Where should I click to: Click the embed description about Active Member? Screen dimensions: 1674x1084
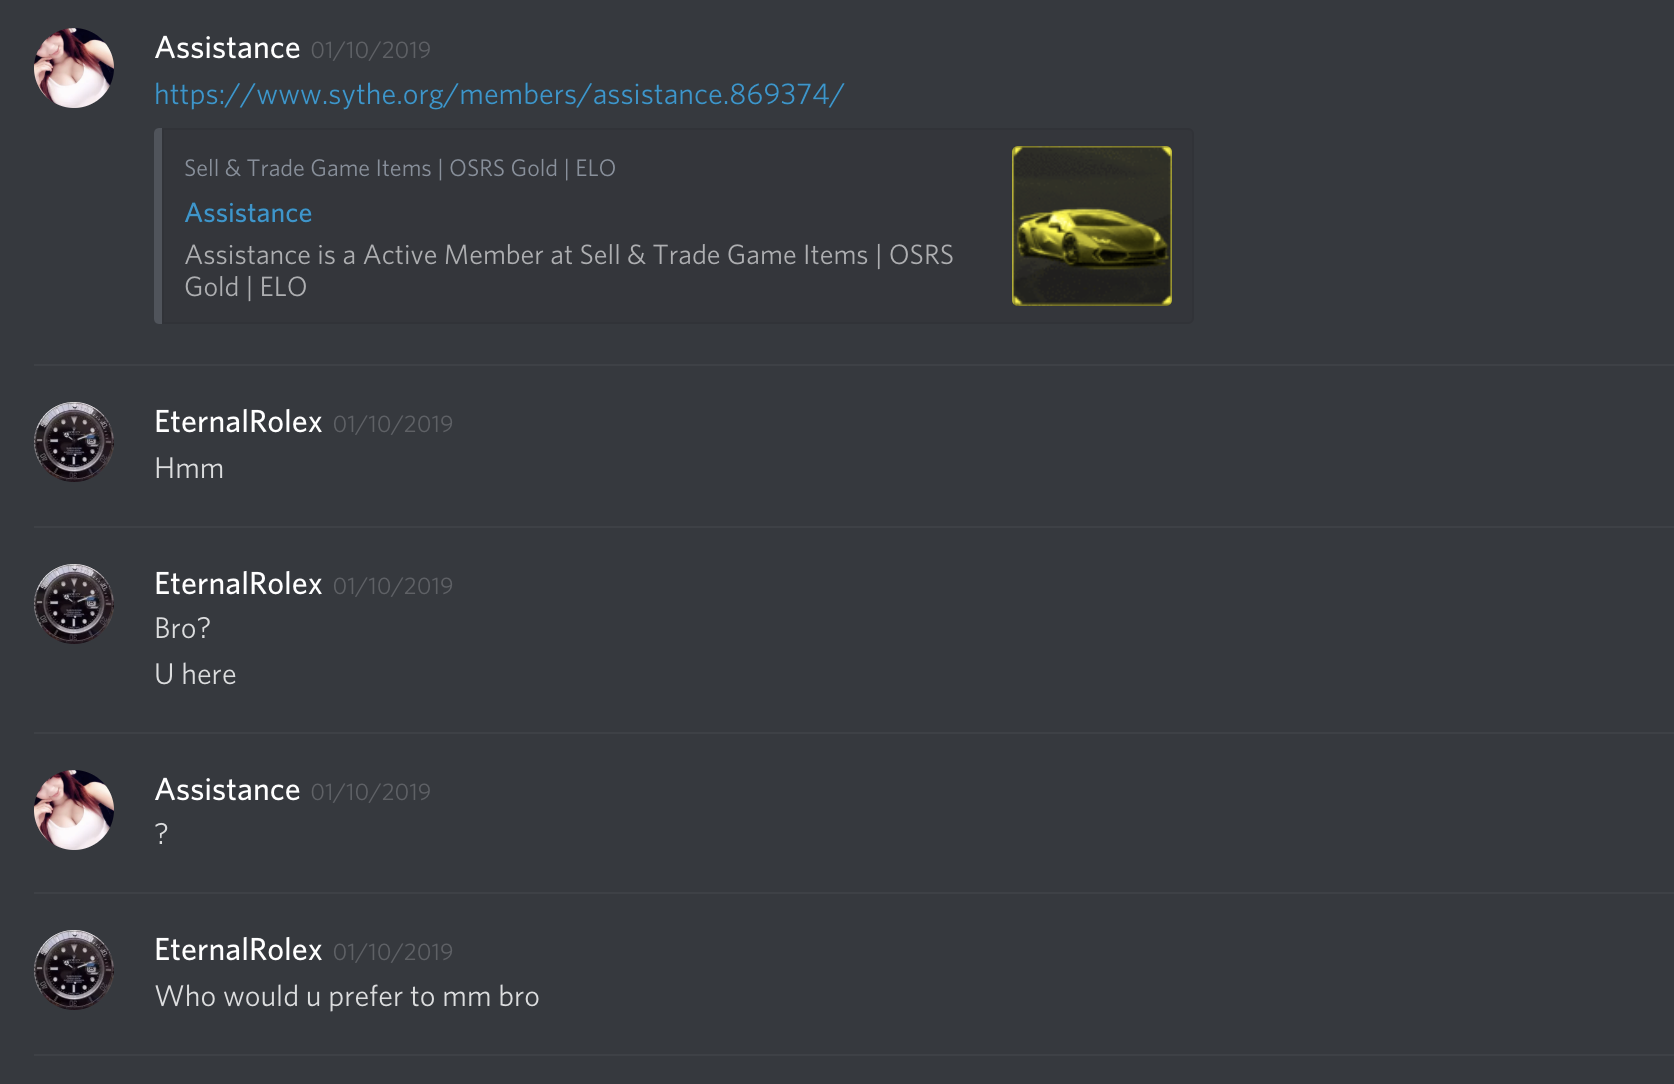pos(569,271)
